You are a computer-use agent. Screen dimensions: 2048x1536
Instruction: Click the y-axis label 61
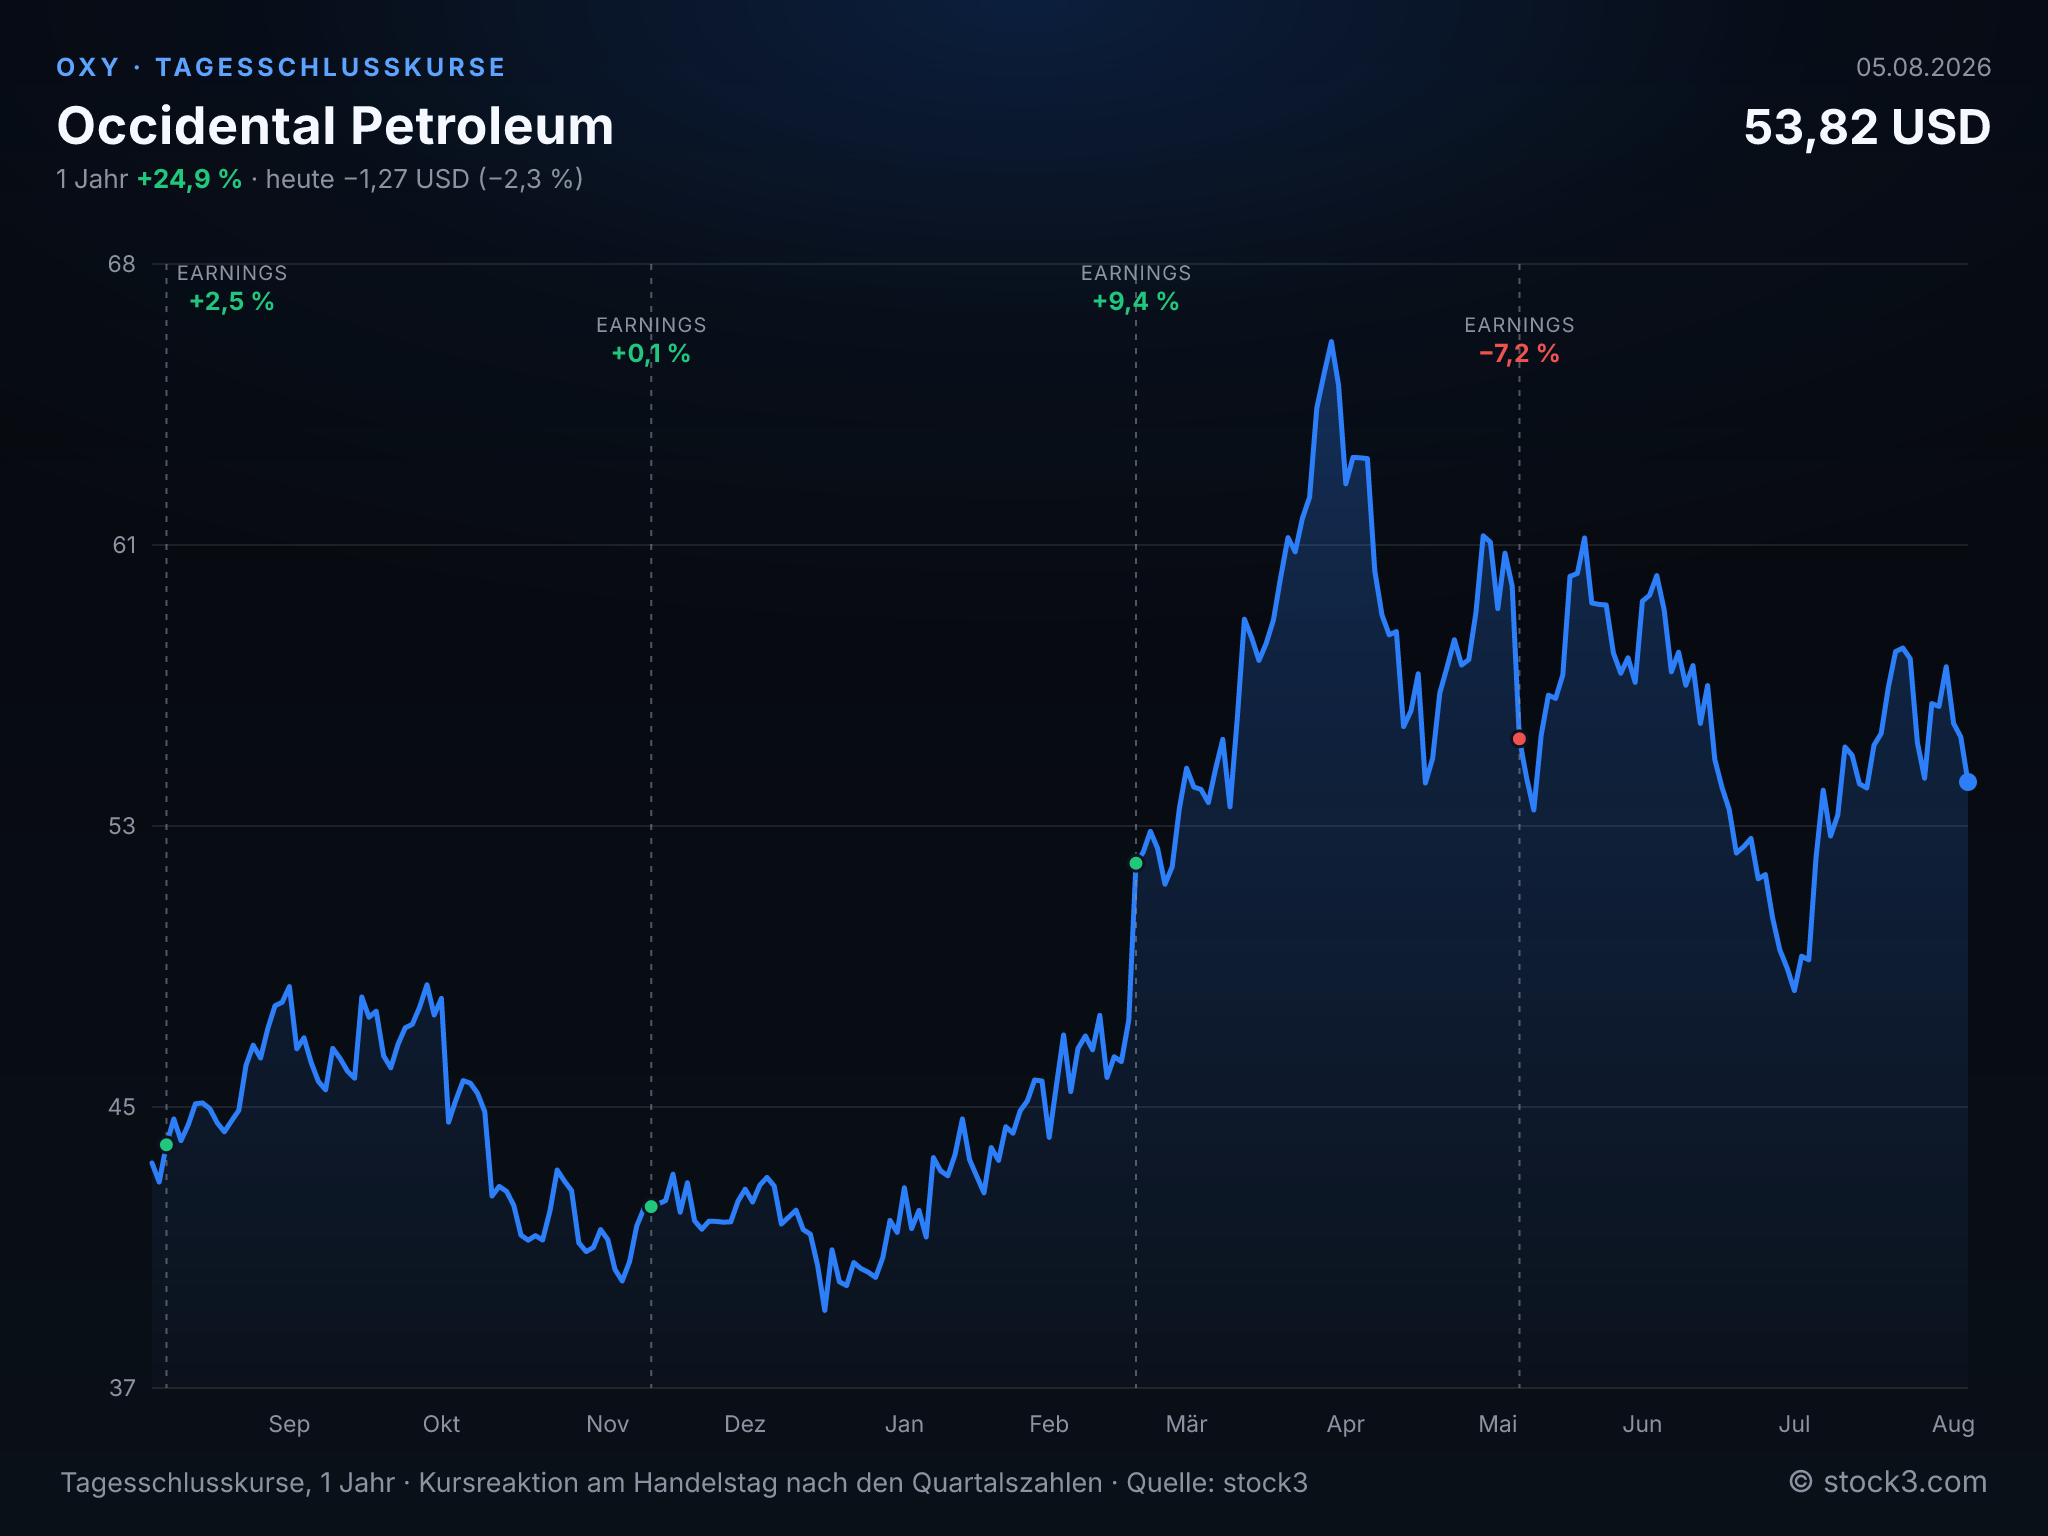coord(123,545)
